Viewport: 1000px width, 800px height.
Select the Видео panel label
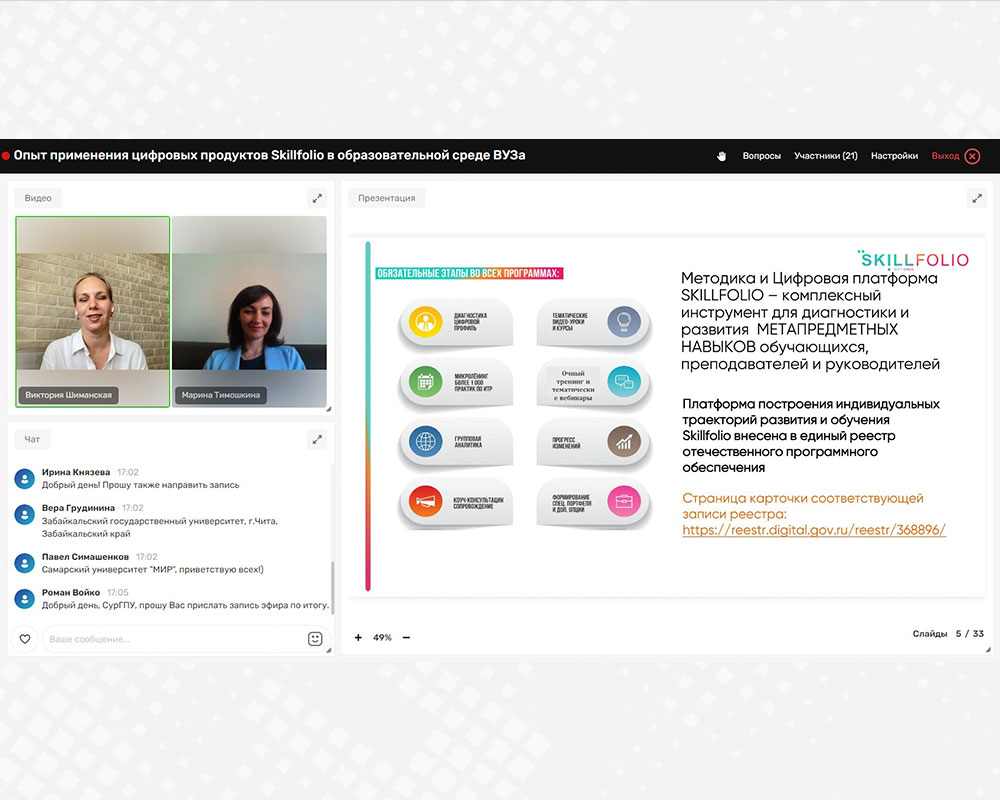[38, 198]
